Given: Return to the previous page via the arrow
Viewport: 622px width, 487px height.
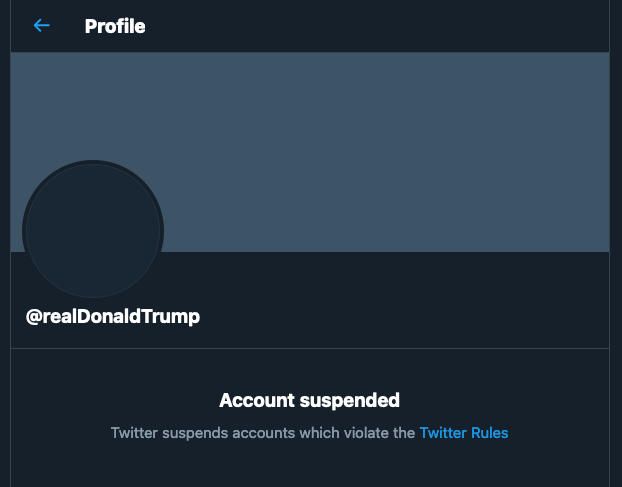Looking at the screenshot, I should [41, 26].
